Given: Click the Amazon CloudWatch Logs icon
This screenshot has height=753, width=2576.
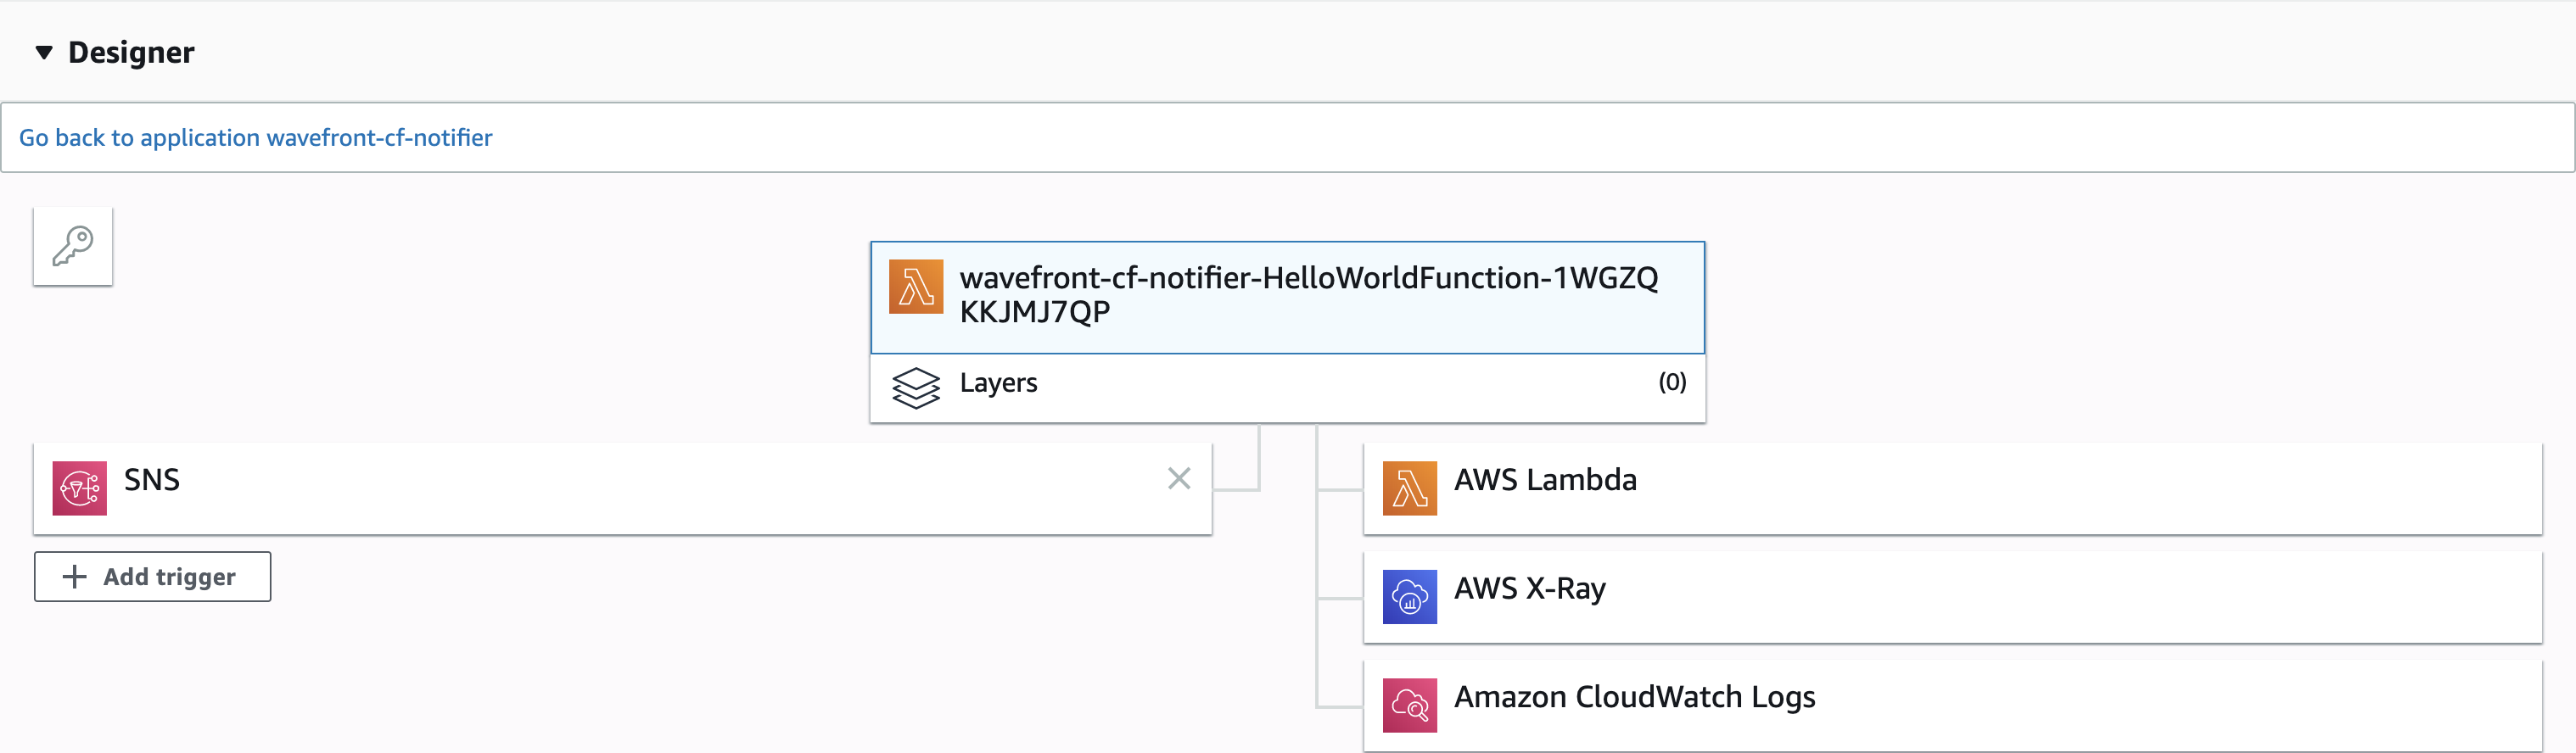Looking at the screenshot, I should pyautogui.click(x=1410, y=705).
